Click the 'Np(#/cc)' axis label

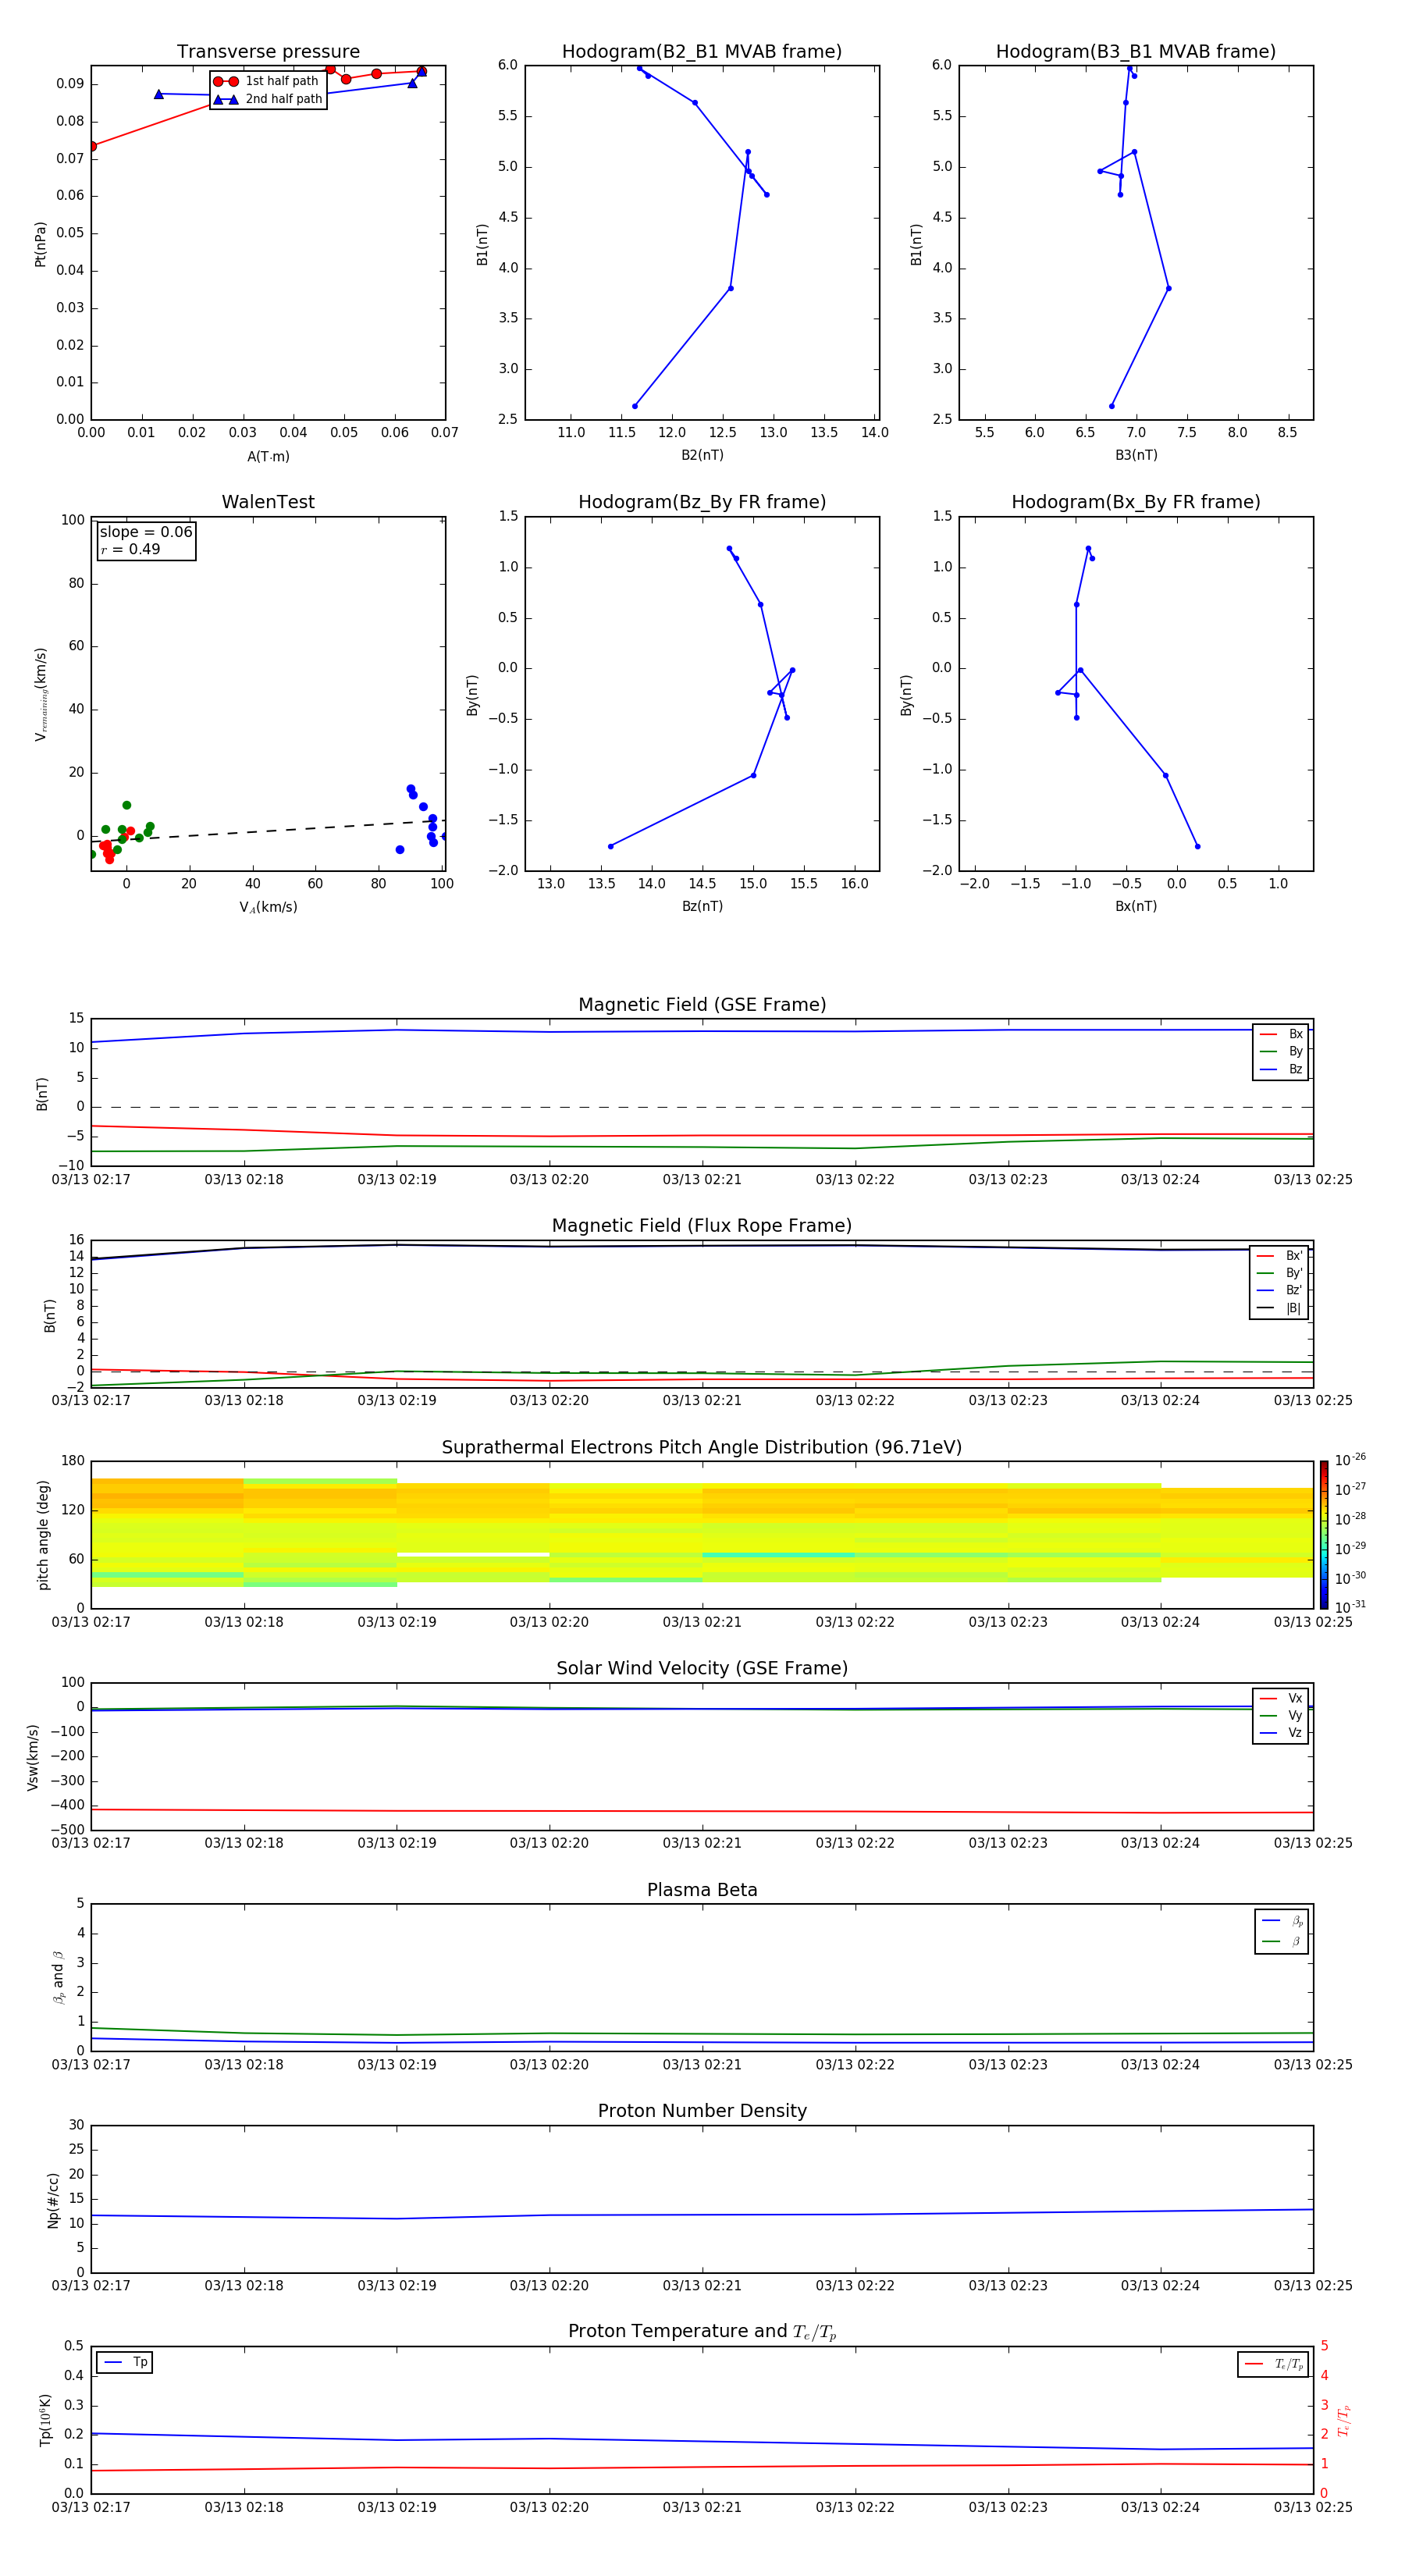click(x=53, y=2200)
